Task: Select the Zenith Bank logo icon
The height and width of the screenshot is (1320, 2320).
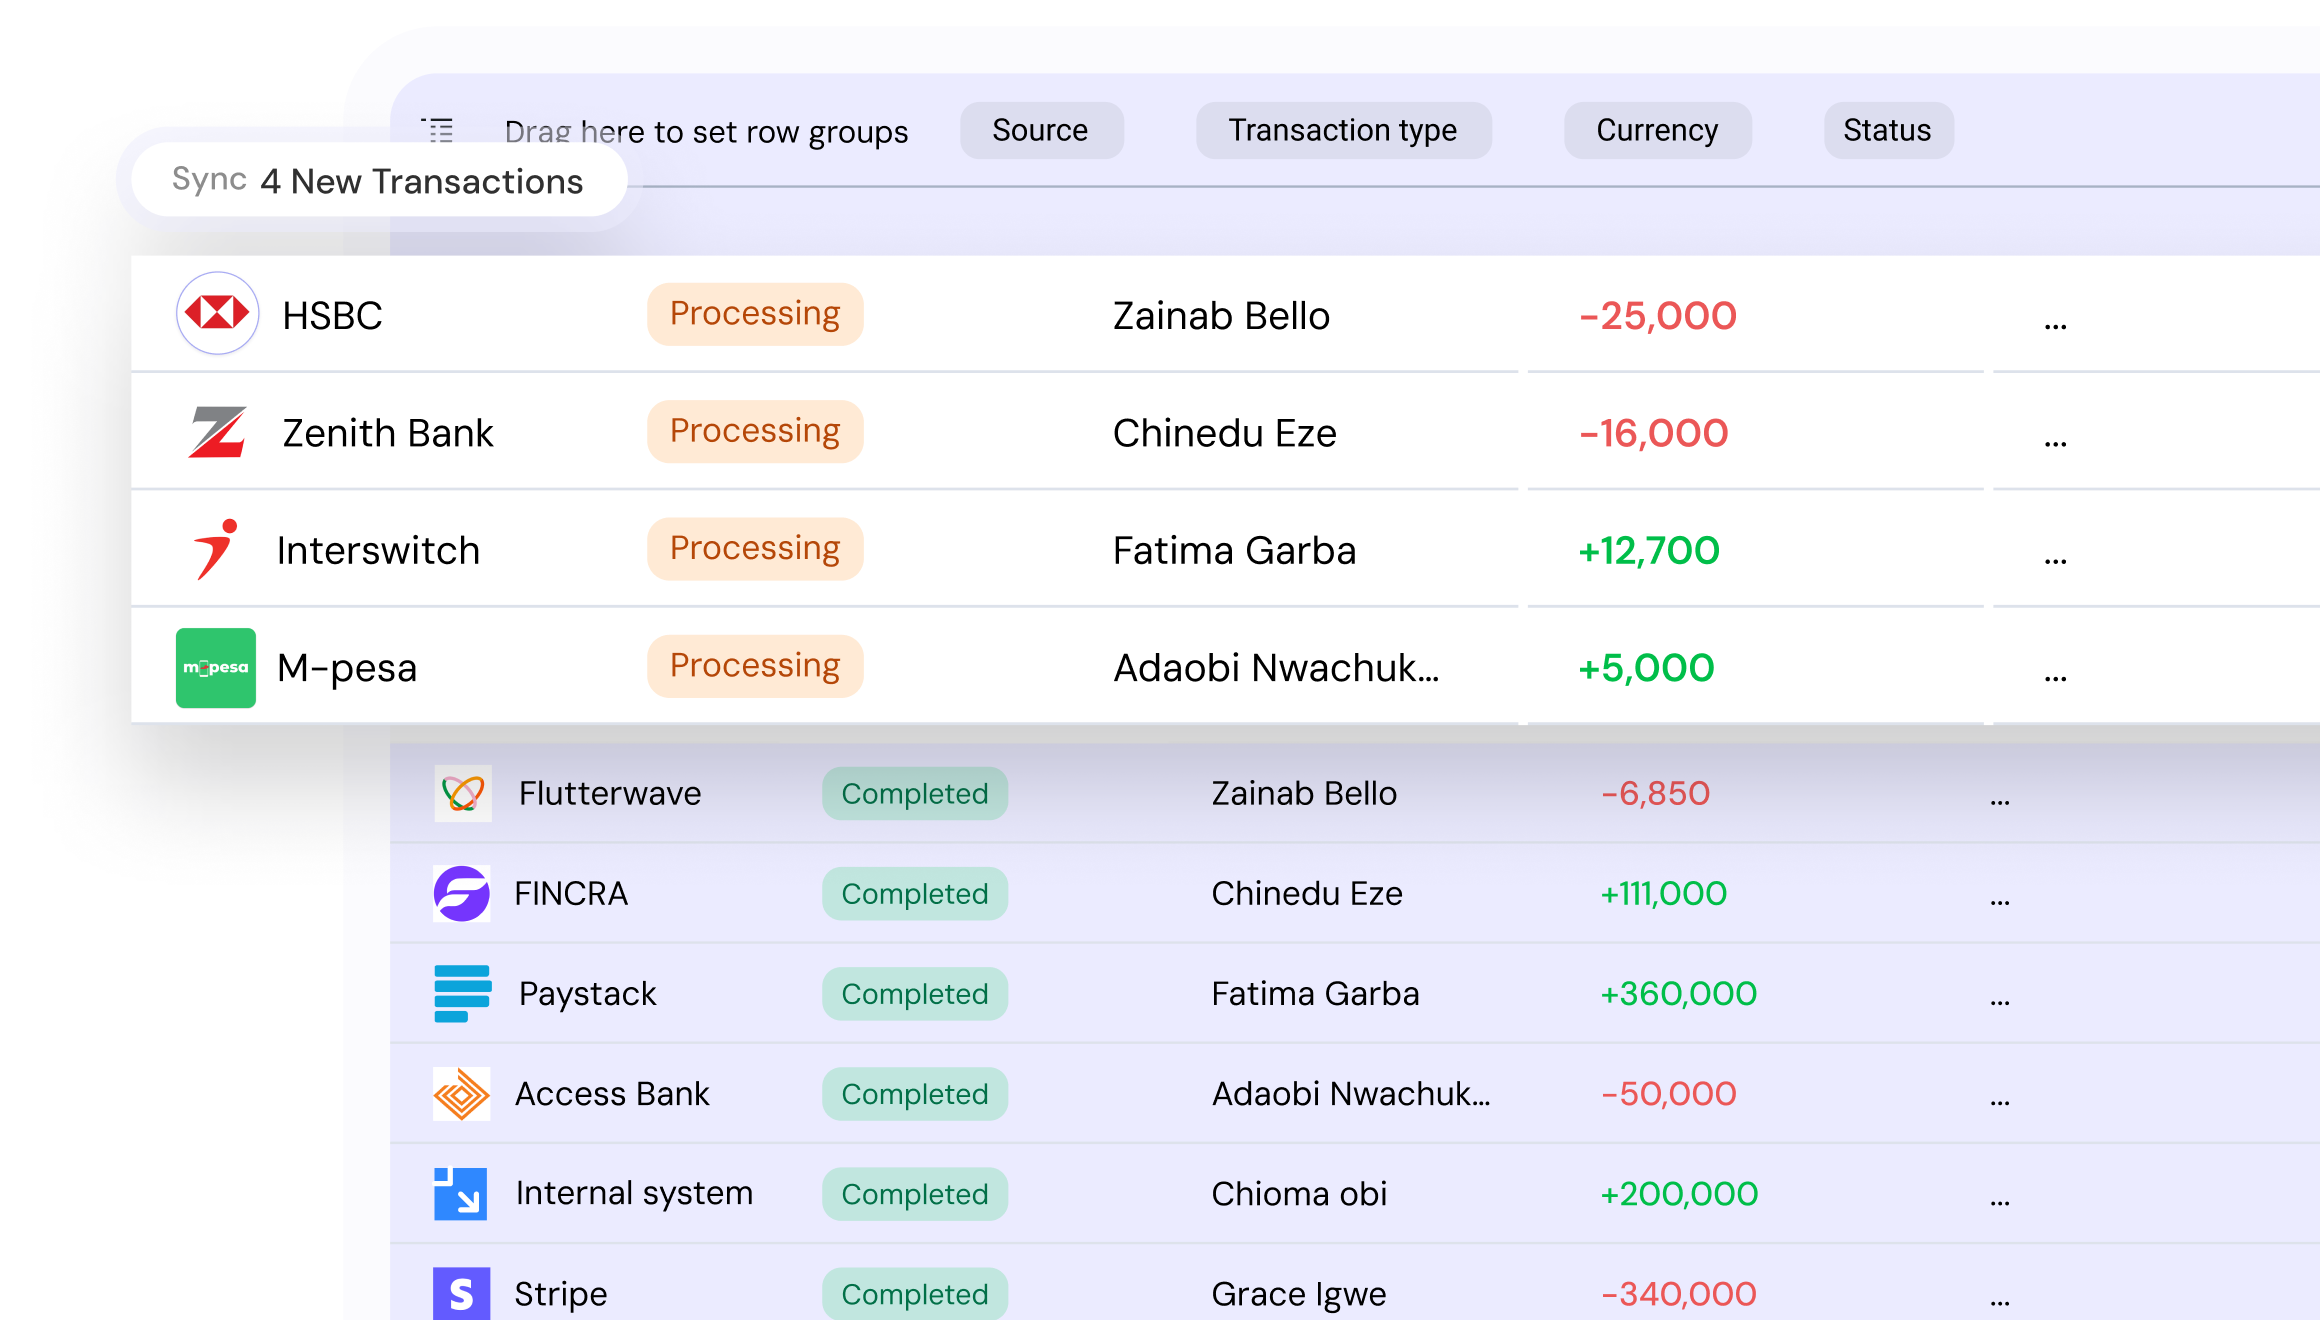Action: tap(216, 431)
